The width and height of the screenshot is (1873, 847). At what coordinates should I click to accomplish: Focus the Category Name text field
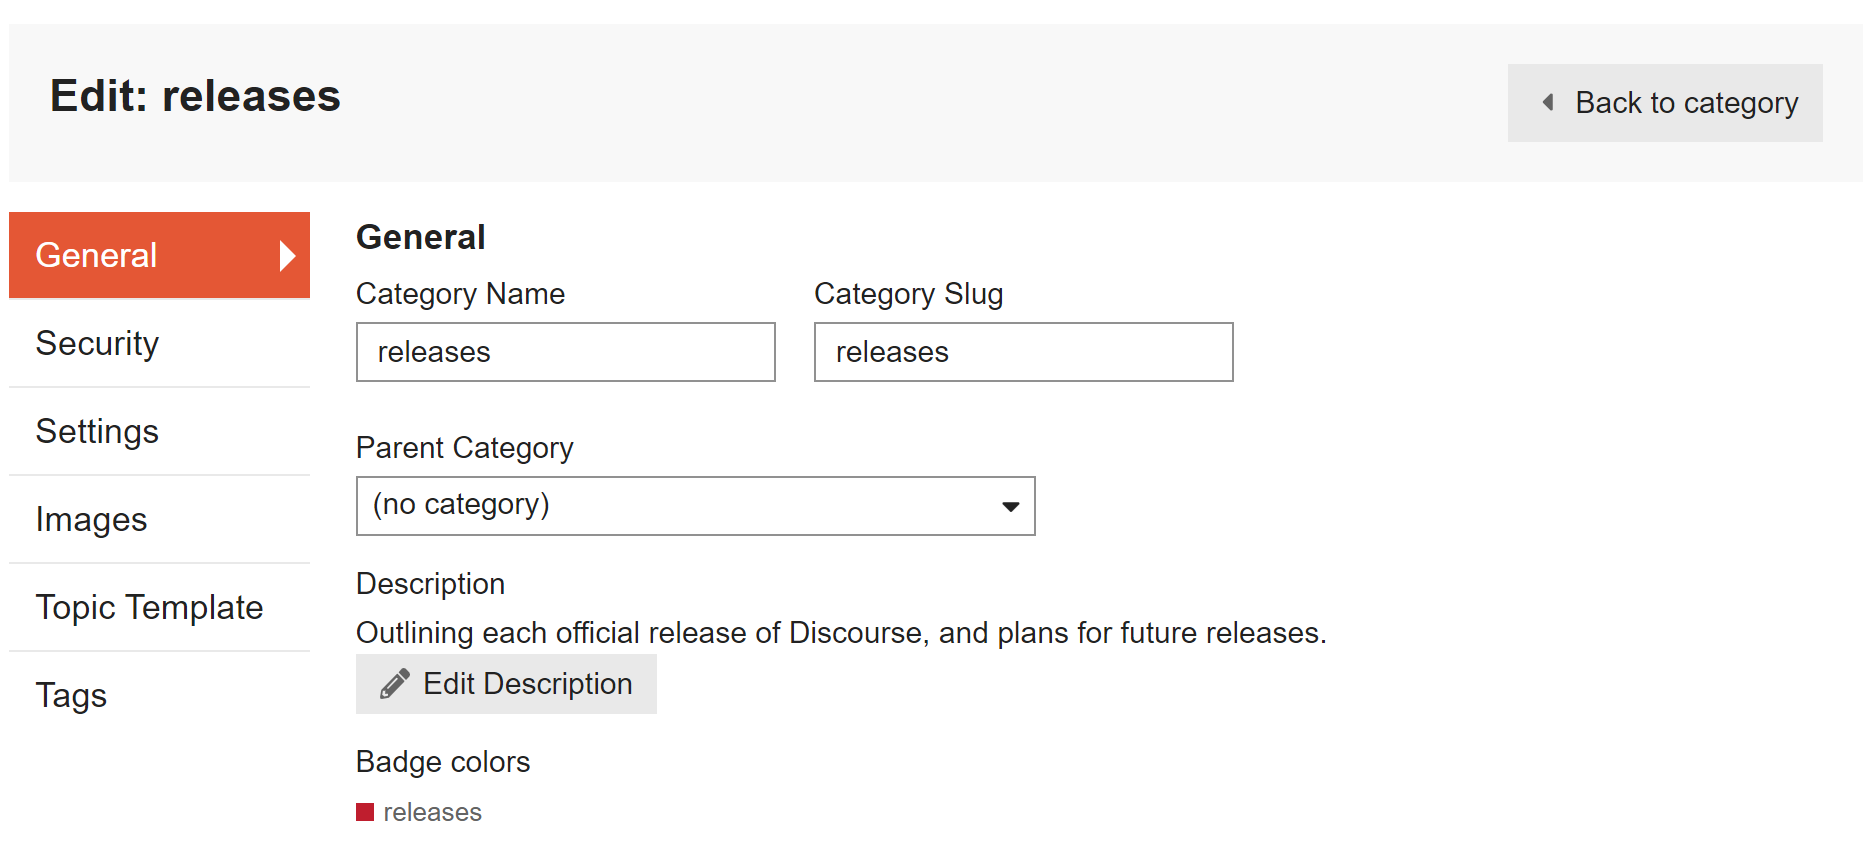tap(565, 352)
